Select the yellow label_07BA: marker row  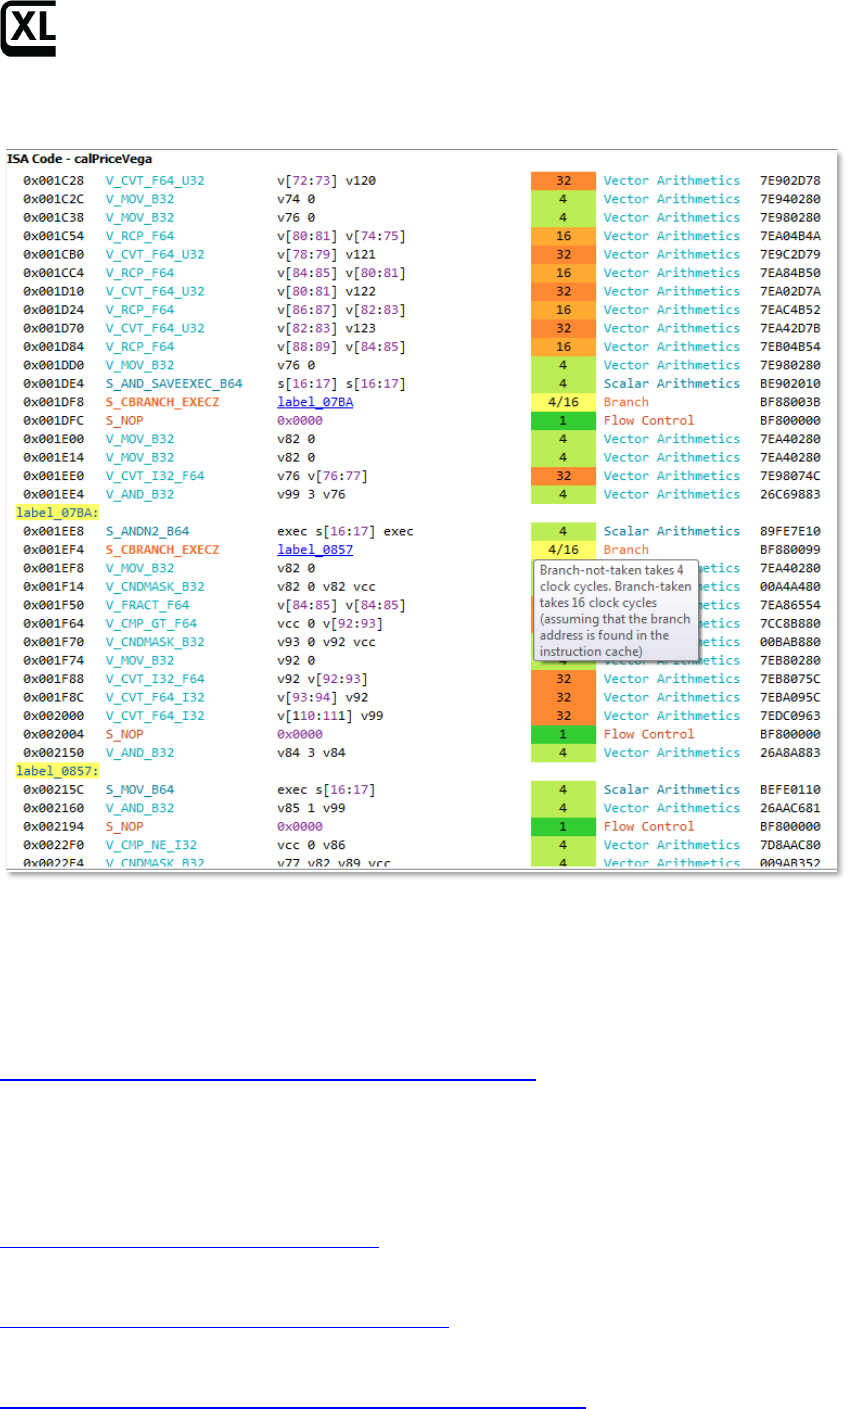tap(57, 513)
